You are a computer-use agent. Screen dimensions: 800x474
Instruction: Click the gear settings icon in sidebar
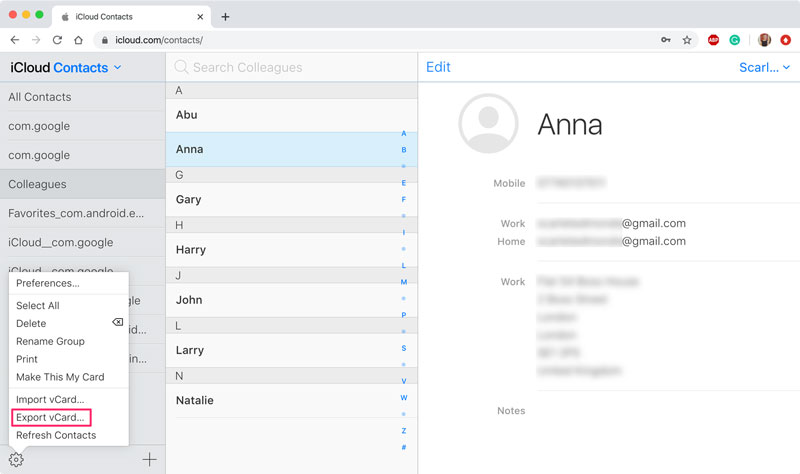16,460
